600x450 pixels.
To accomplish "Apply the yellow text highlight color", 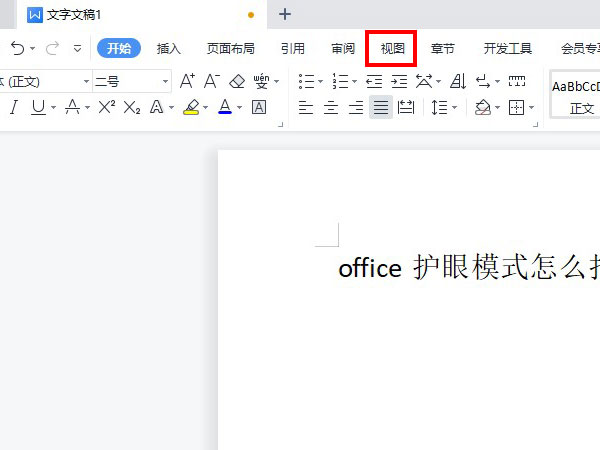I will coord(191,108).
